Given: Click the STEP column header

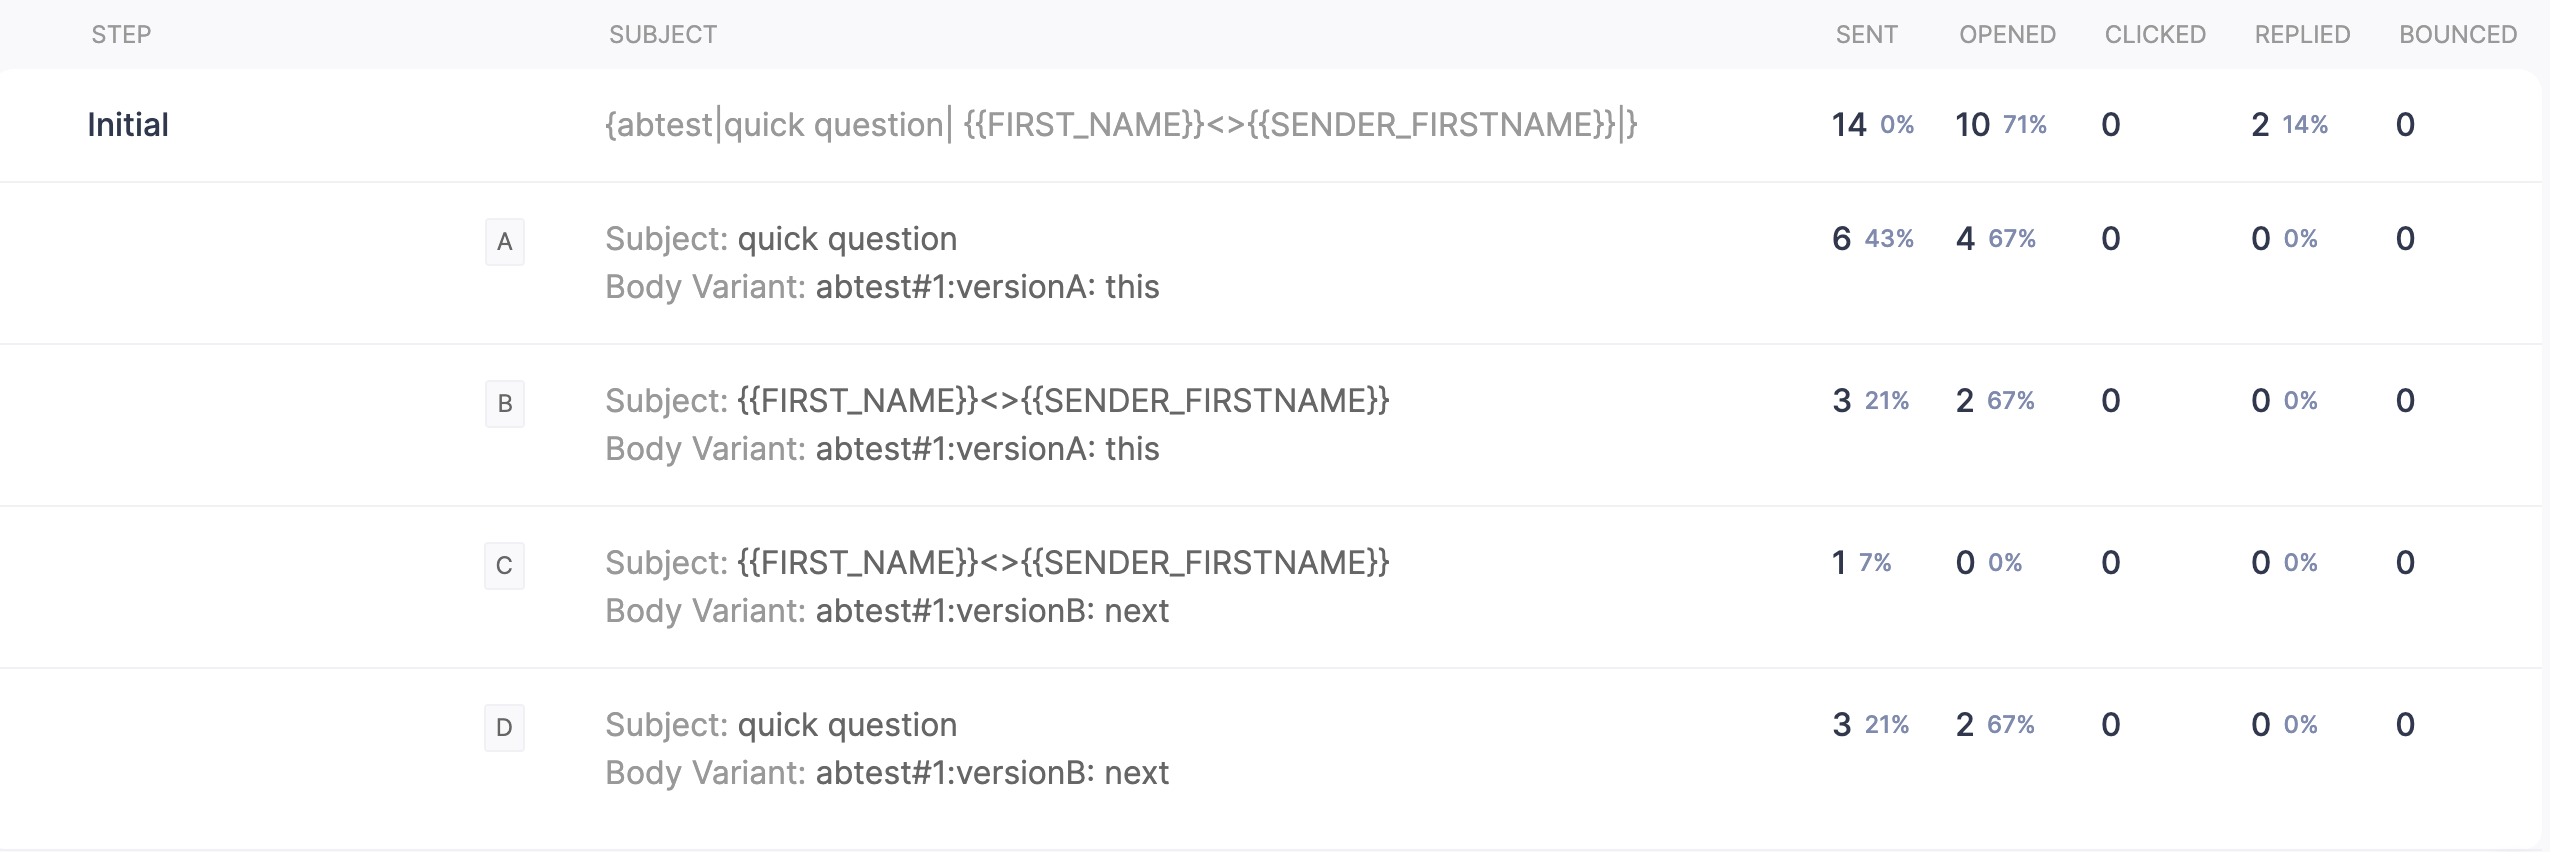Looking at the screenshot, I should 121,35.
